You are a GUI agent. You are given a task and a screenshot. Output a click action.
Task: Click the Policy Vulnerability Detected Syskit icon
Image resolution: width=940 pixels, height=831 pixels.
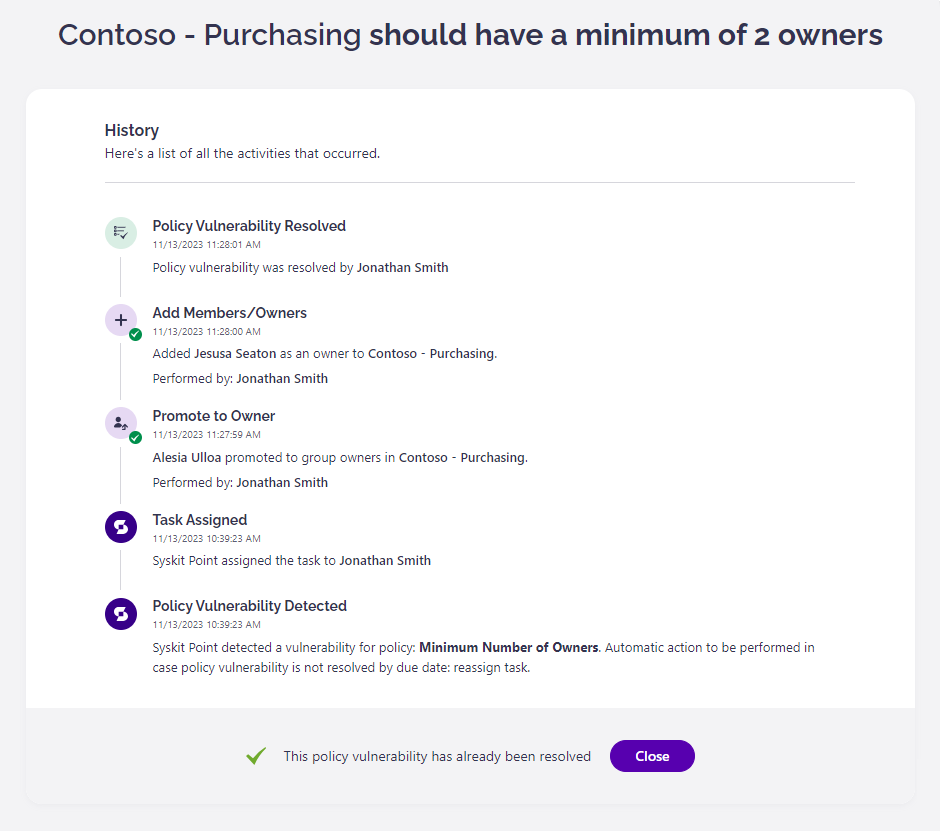coord(121,613)
